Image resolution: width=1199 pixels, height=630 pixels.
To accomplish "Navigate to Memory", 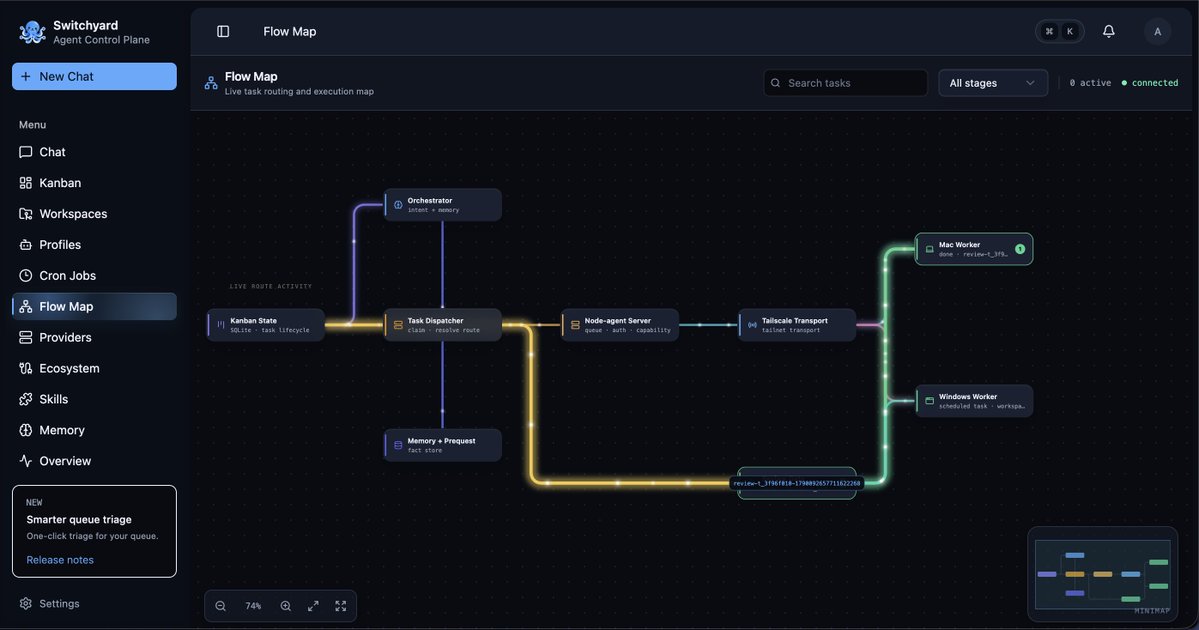I will tap(94, 430).
